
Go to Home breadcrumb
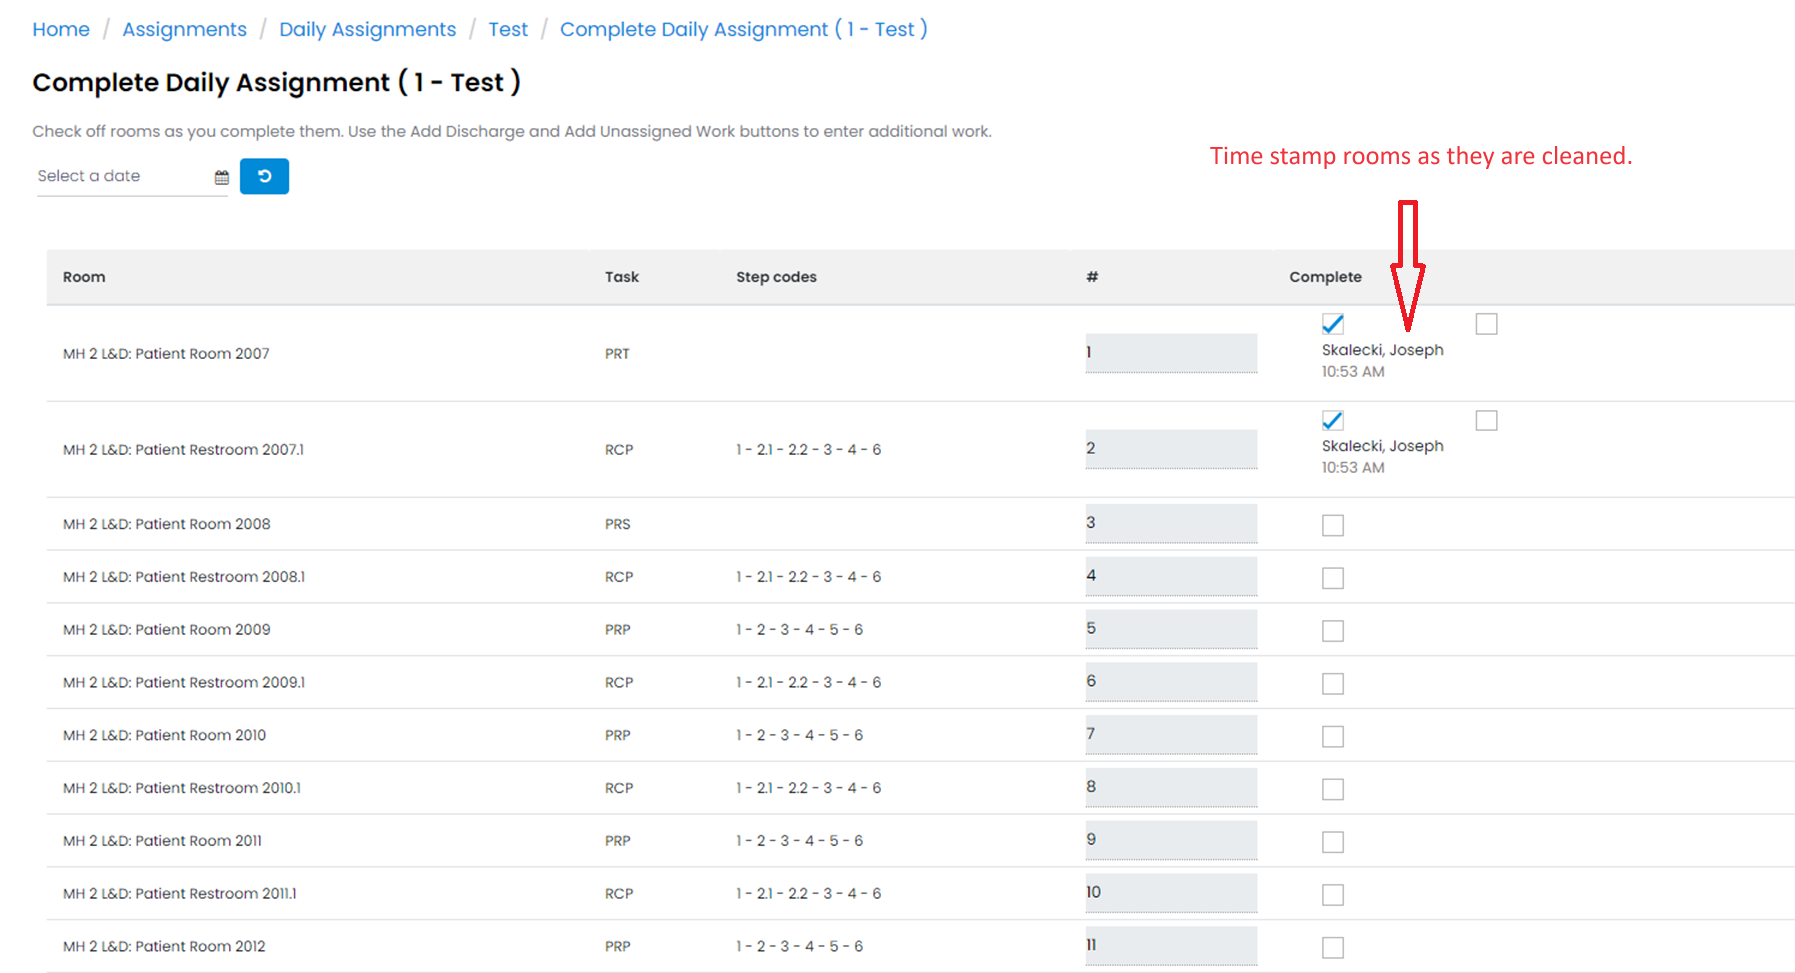[x=61, y=29]
